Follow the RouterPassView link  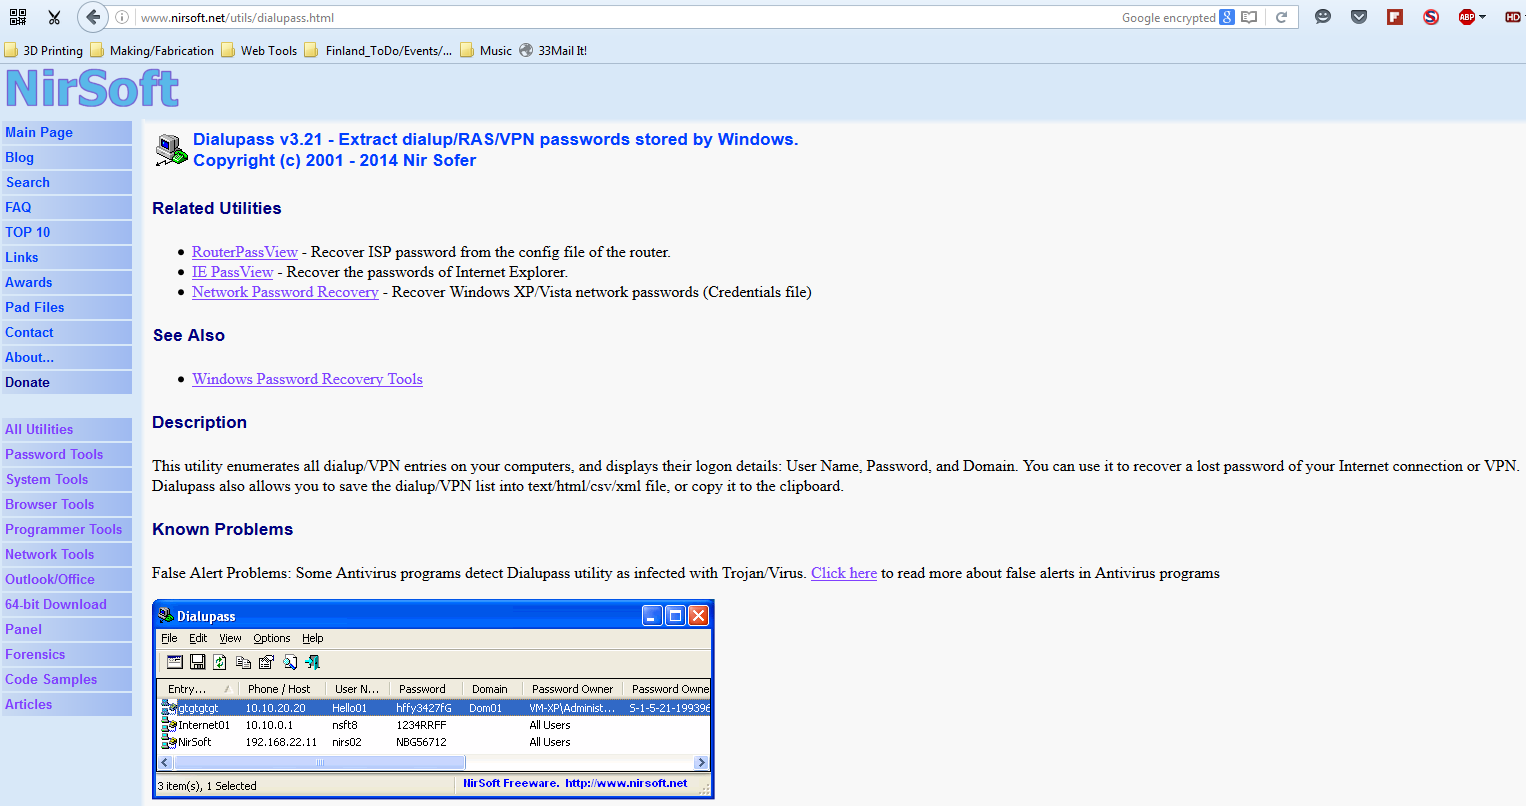click(x=244, y=252)
